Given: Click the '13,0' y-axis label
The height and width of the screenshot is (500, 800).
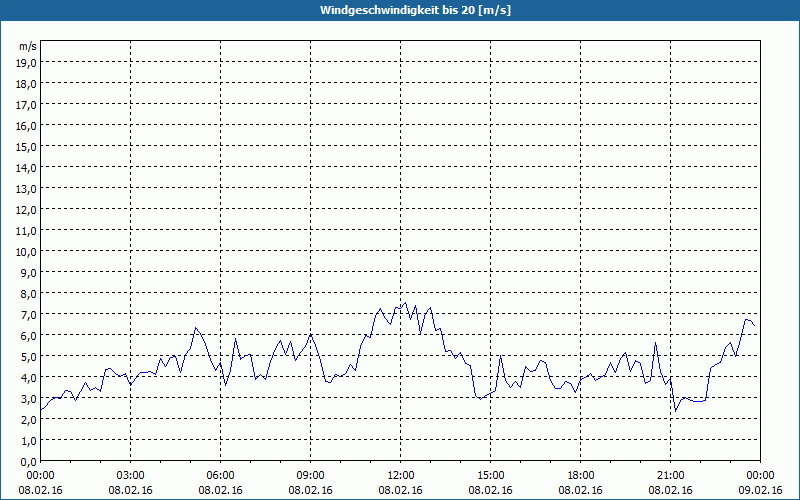Looking at the screenshot, I should pos(26,189).
